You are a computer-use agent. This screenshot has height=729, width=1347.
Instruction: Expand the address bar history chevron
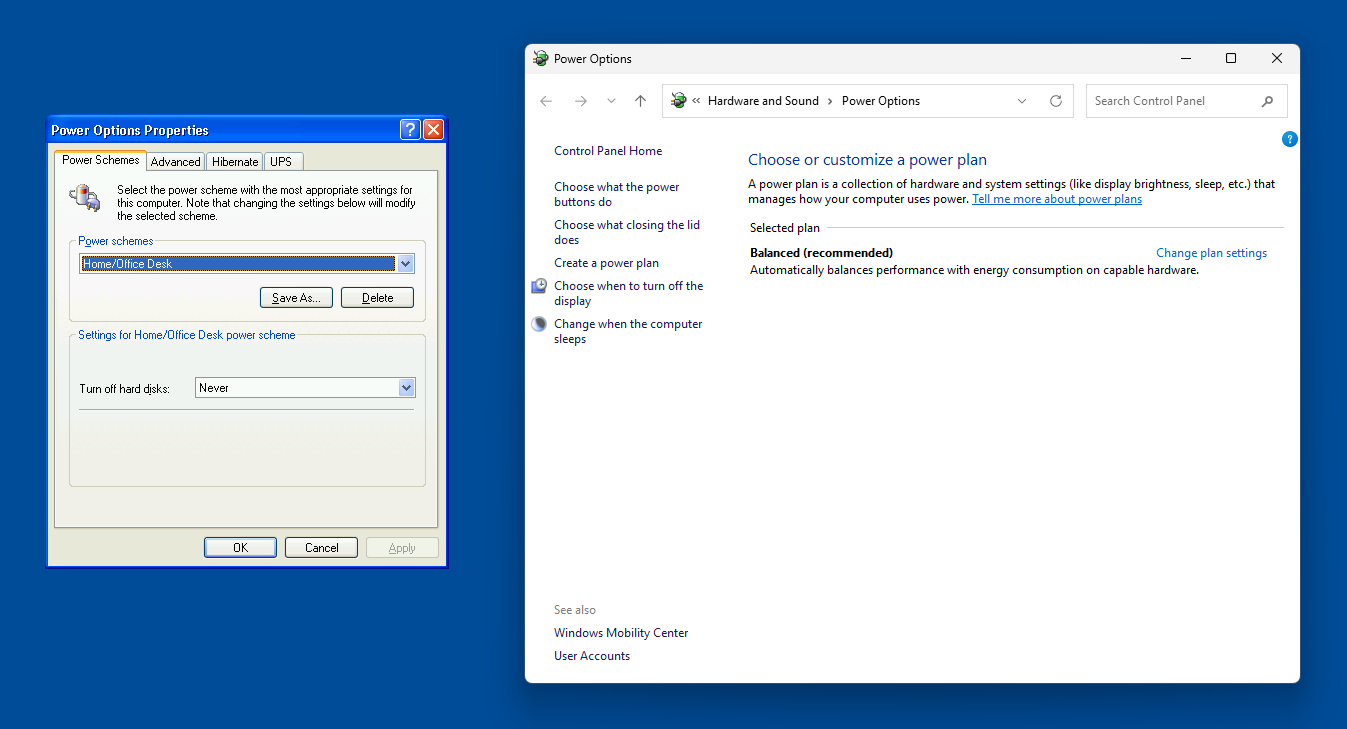coord(1021,101)
